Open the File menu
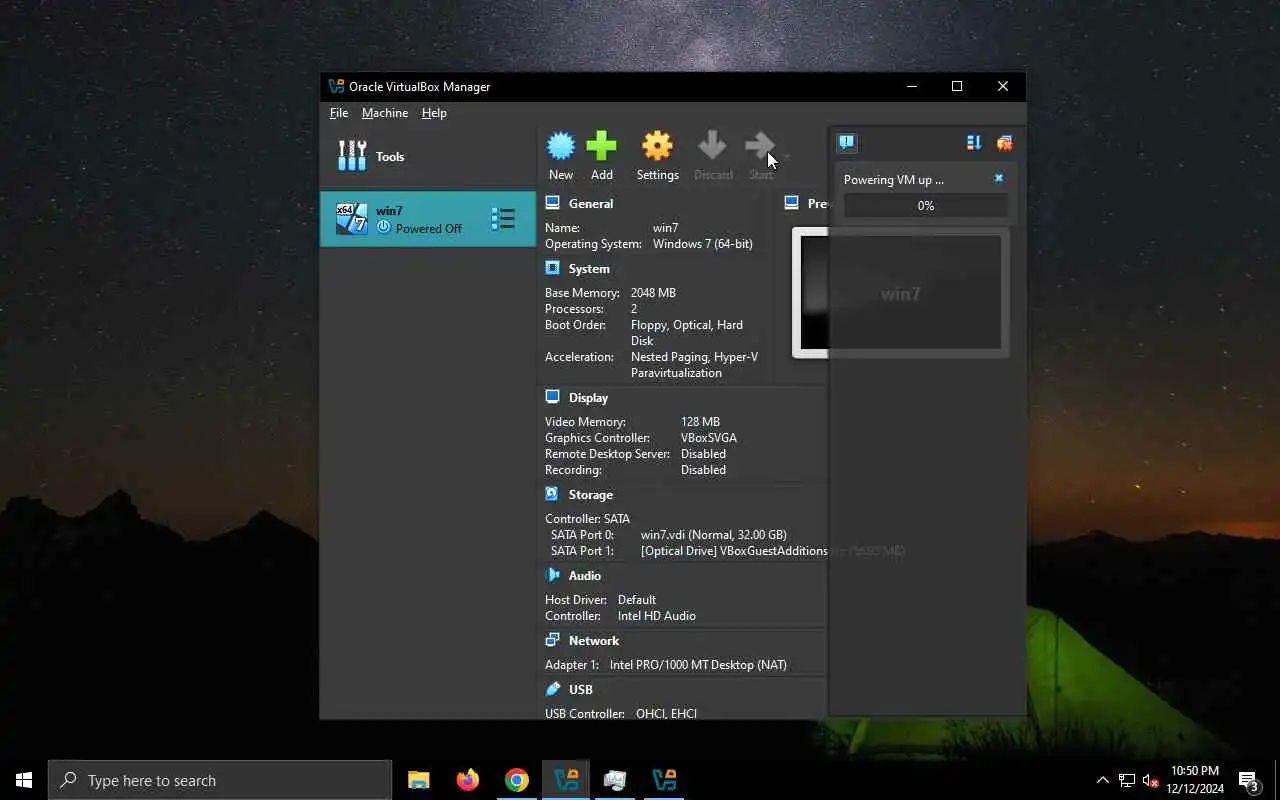Viewport: 1280px width, 800px height. 339,113
